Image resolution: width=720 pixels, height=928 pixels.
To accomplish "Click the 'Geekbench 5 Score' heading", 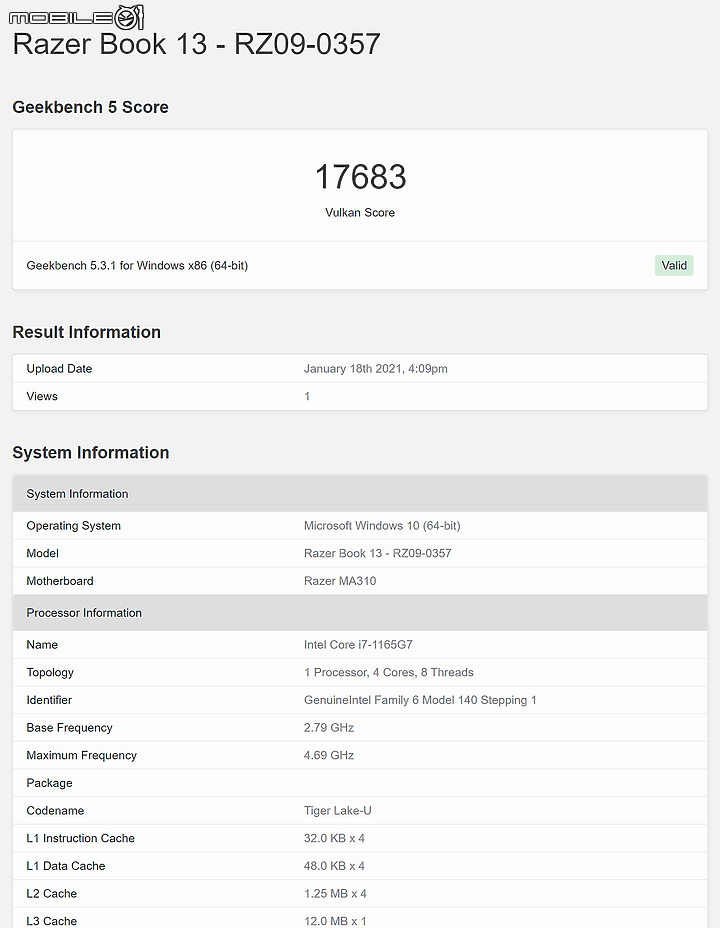I will click(91, 107).
